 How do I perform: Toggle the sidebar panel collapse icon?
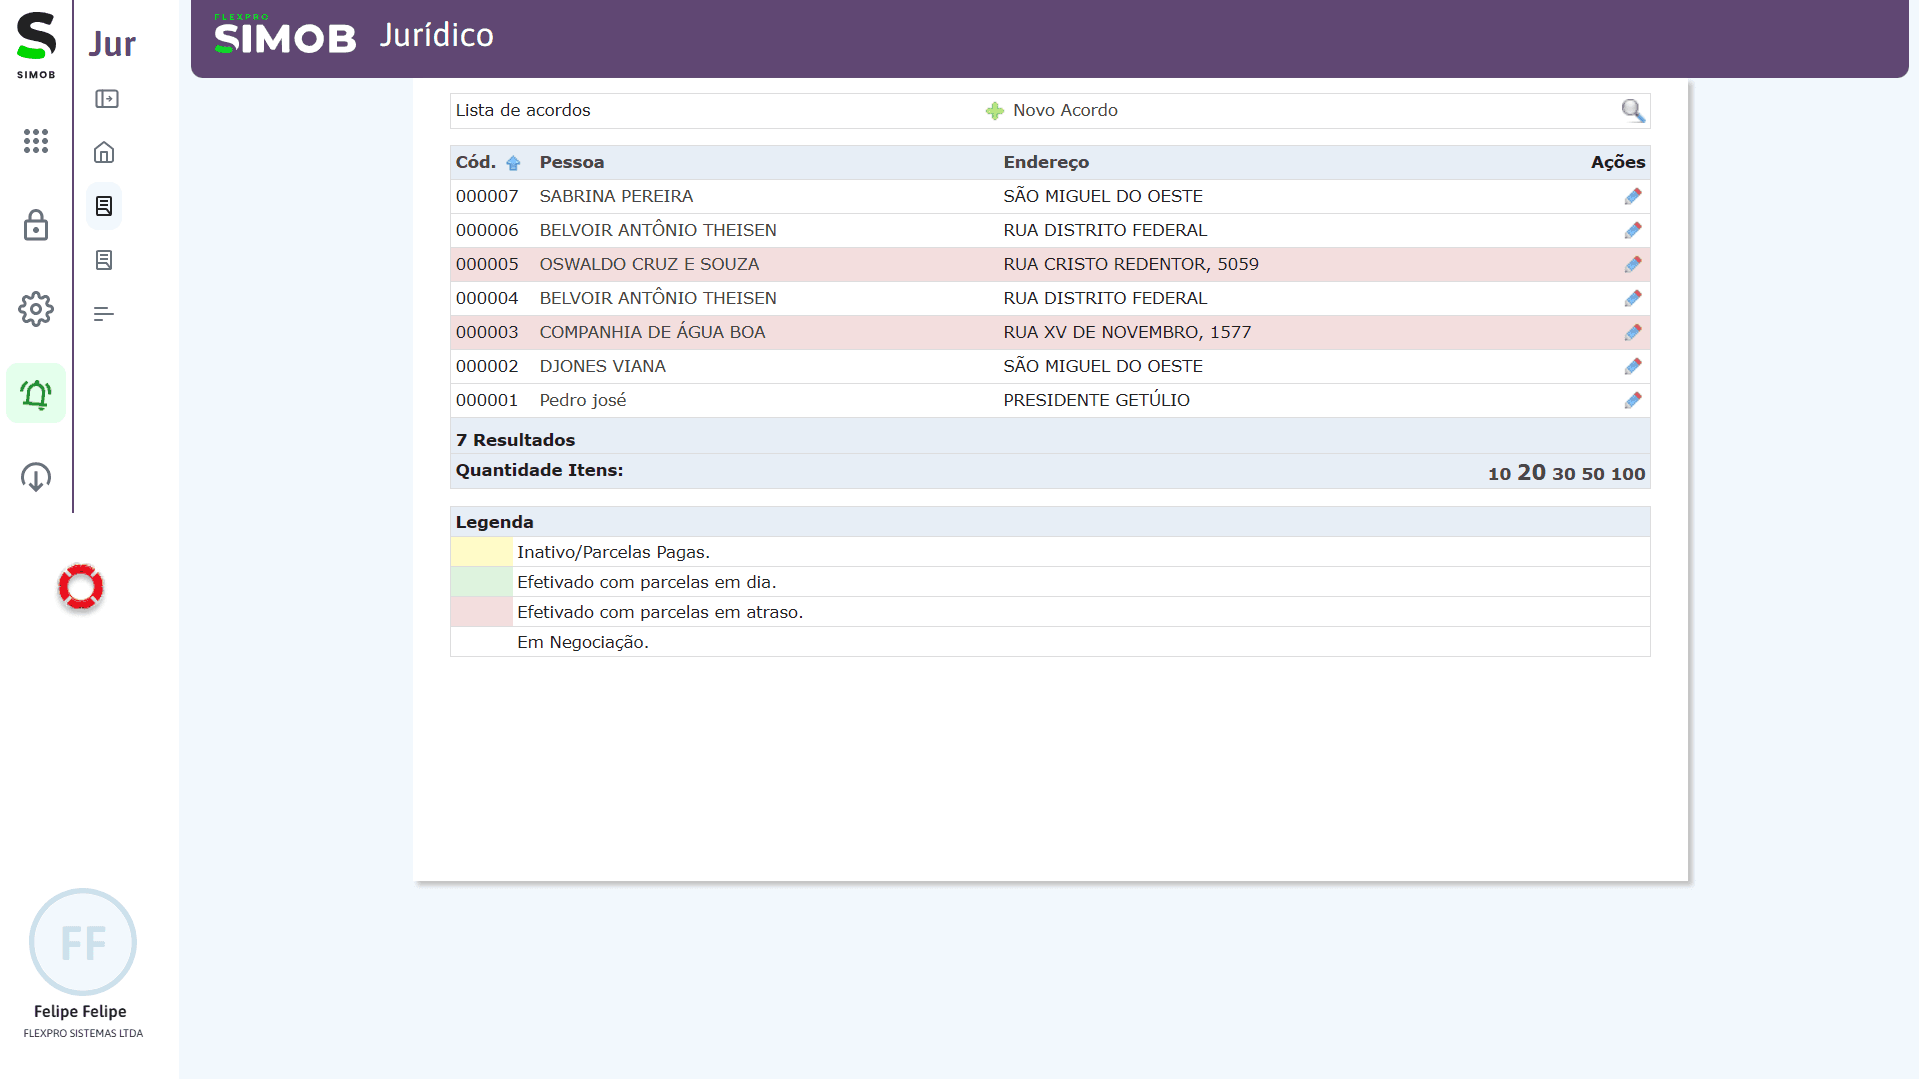click(107, 99)
